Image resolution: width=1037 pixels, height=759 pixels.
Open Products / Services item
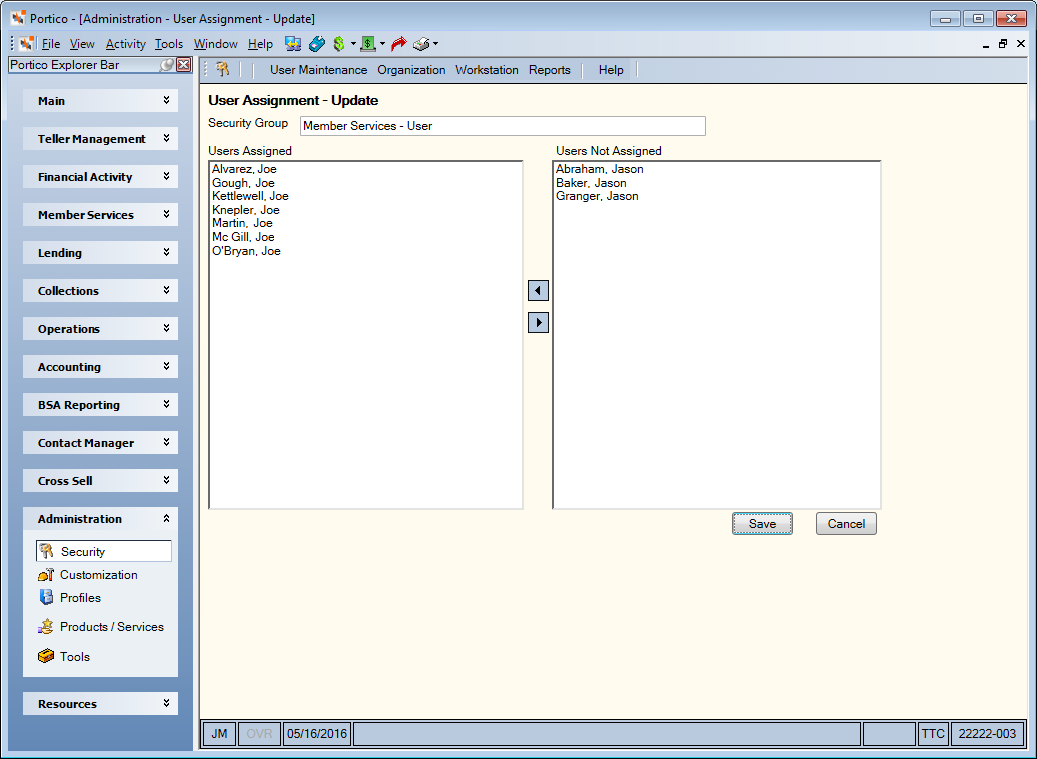tap(111, 627)
